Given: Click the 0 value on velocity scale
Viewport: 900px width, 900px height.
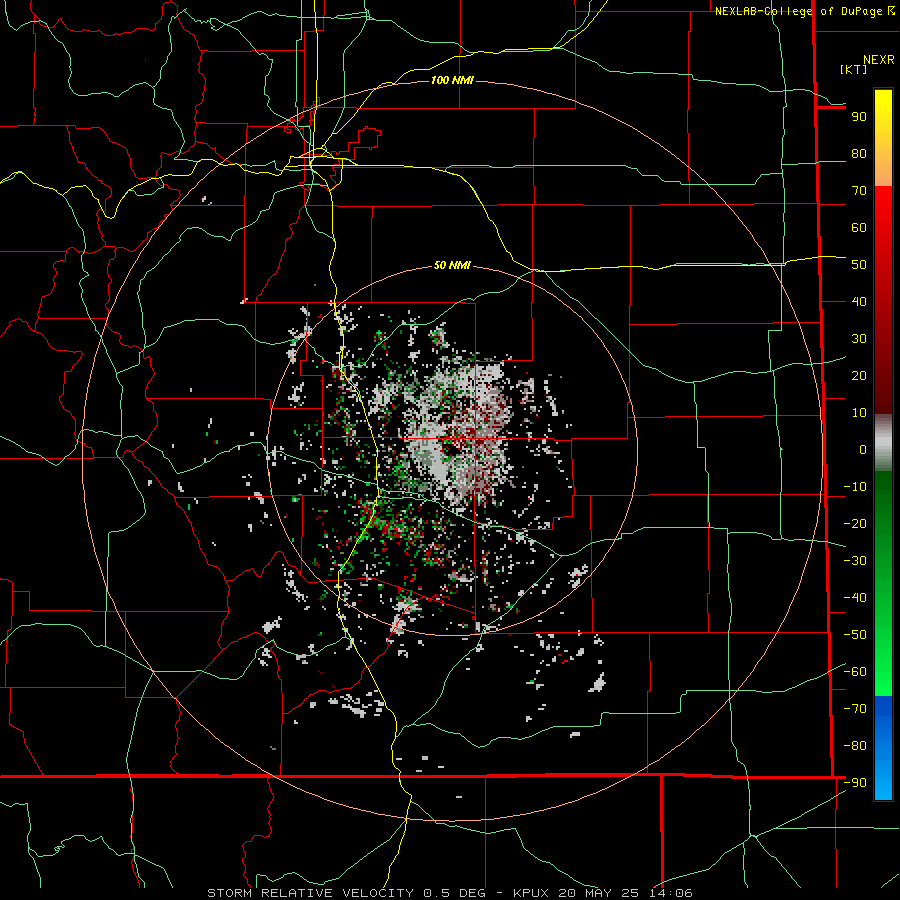Looking at the screenshot, I should [863, 449].
